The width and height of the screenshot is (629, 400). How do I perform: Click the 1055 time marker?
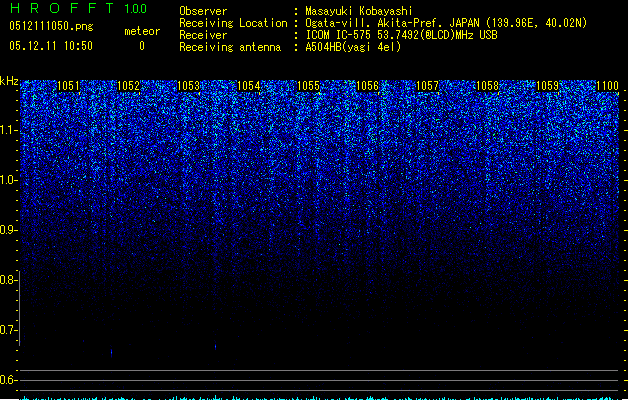[308, 86]
